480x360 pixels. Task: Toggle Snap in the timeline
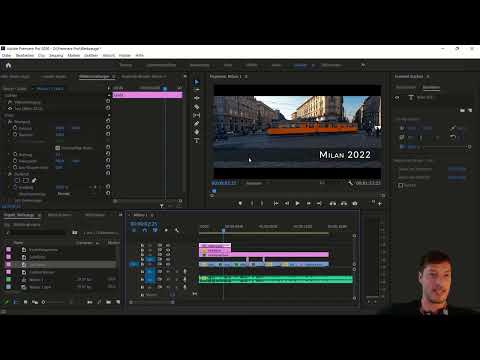(145, 230)
